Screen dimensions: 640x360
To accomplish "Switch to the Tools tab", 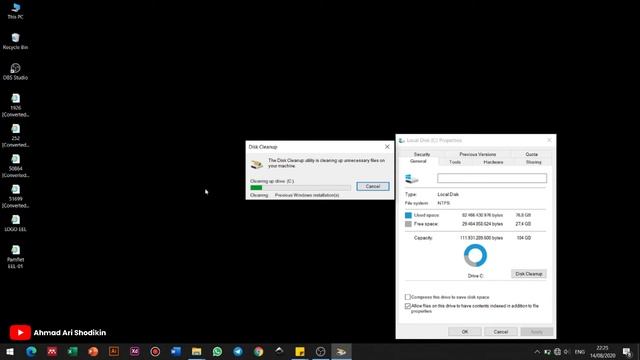I will click(455, 162).
